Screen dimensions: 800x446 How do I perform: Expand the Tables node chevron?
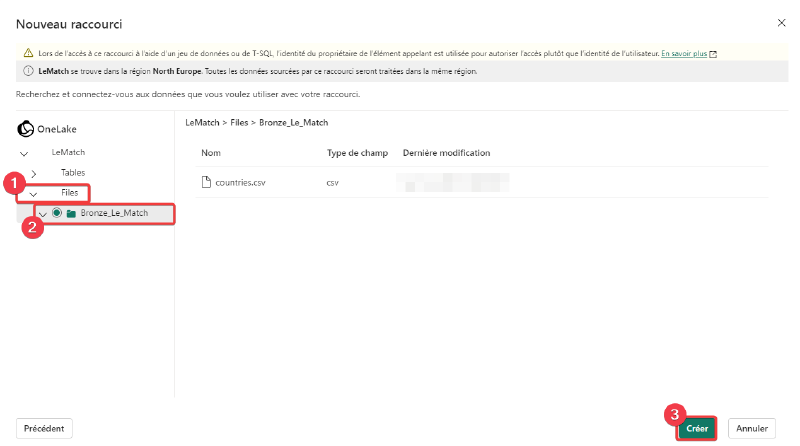point(34,174)
